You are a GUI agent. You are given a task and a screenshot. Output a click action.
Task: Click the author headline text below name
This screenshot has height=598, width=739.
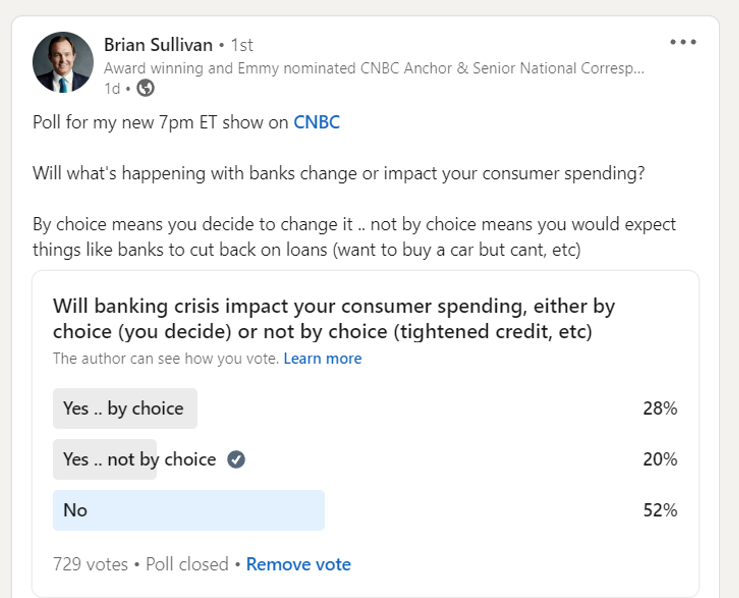tap(374, 68)
